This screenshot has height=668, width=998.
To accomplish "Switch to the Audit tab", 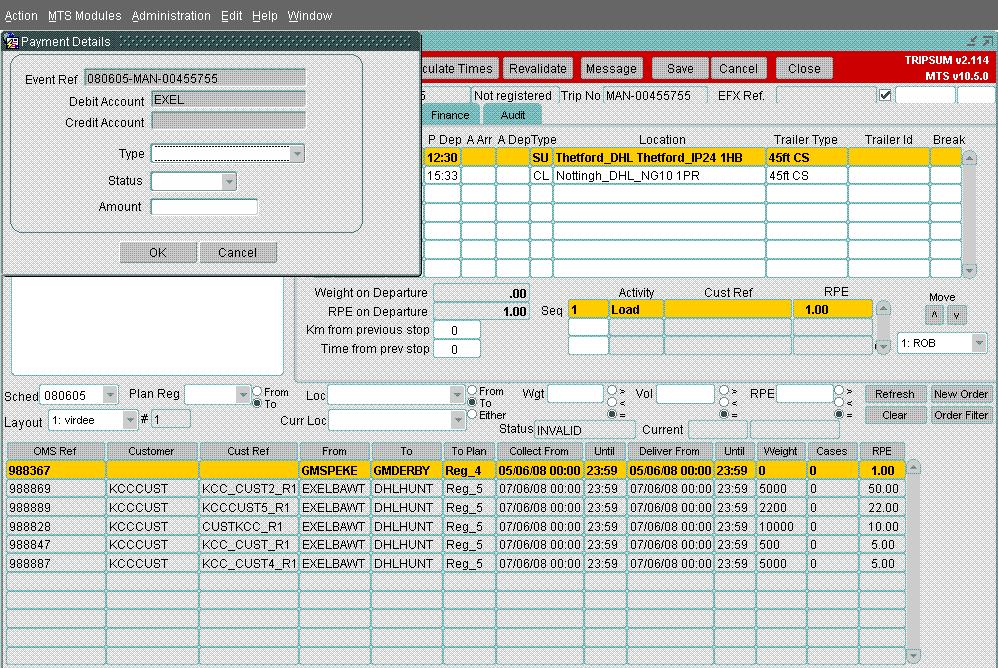I will 512,115.
